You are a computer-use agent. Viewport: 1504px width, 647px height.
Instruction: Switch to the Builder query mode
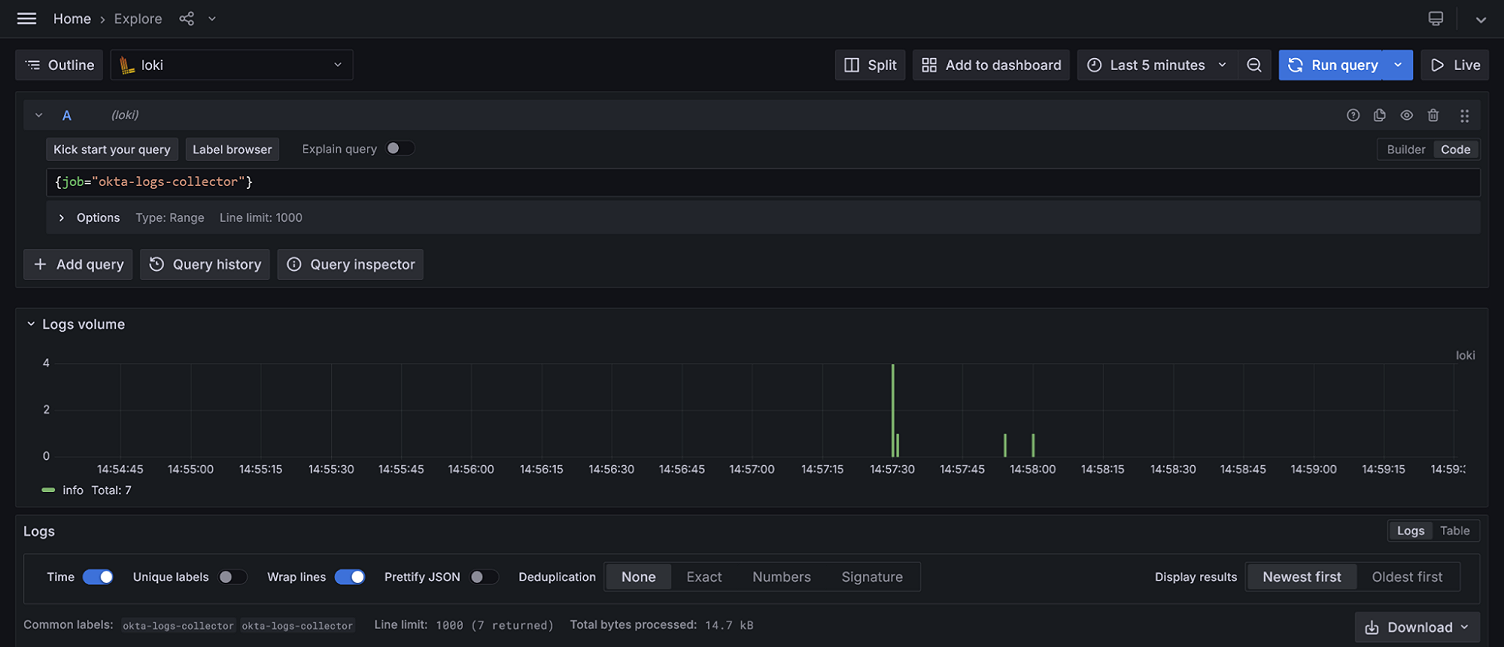coord(1406,149)
